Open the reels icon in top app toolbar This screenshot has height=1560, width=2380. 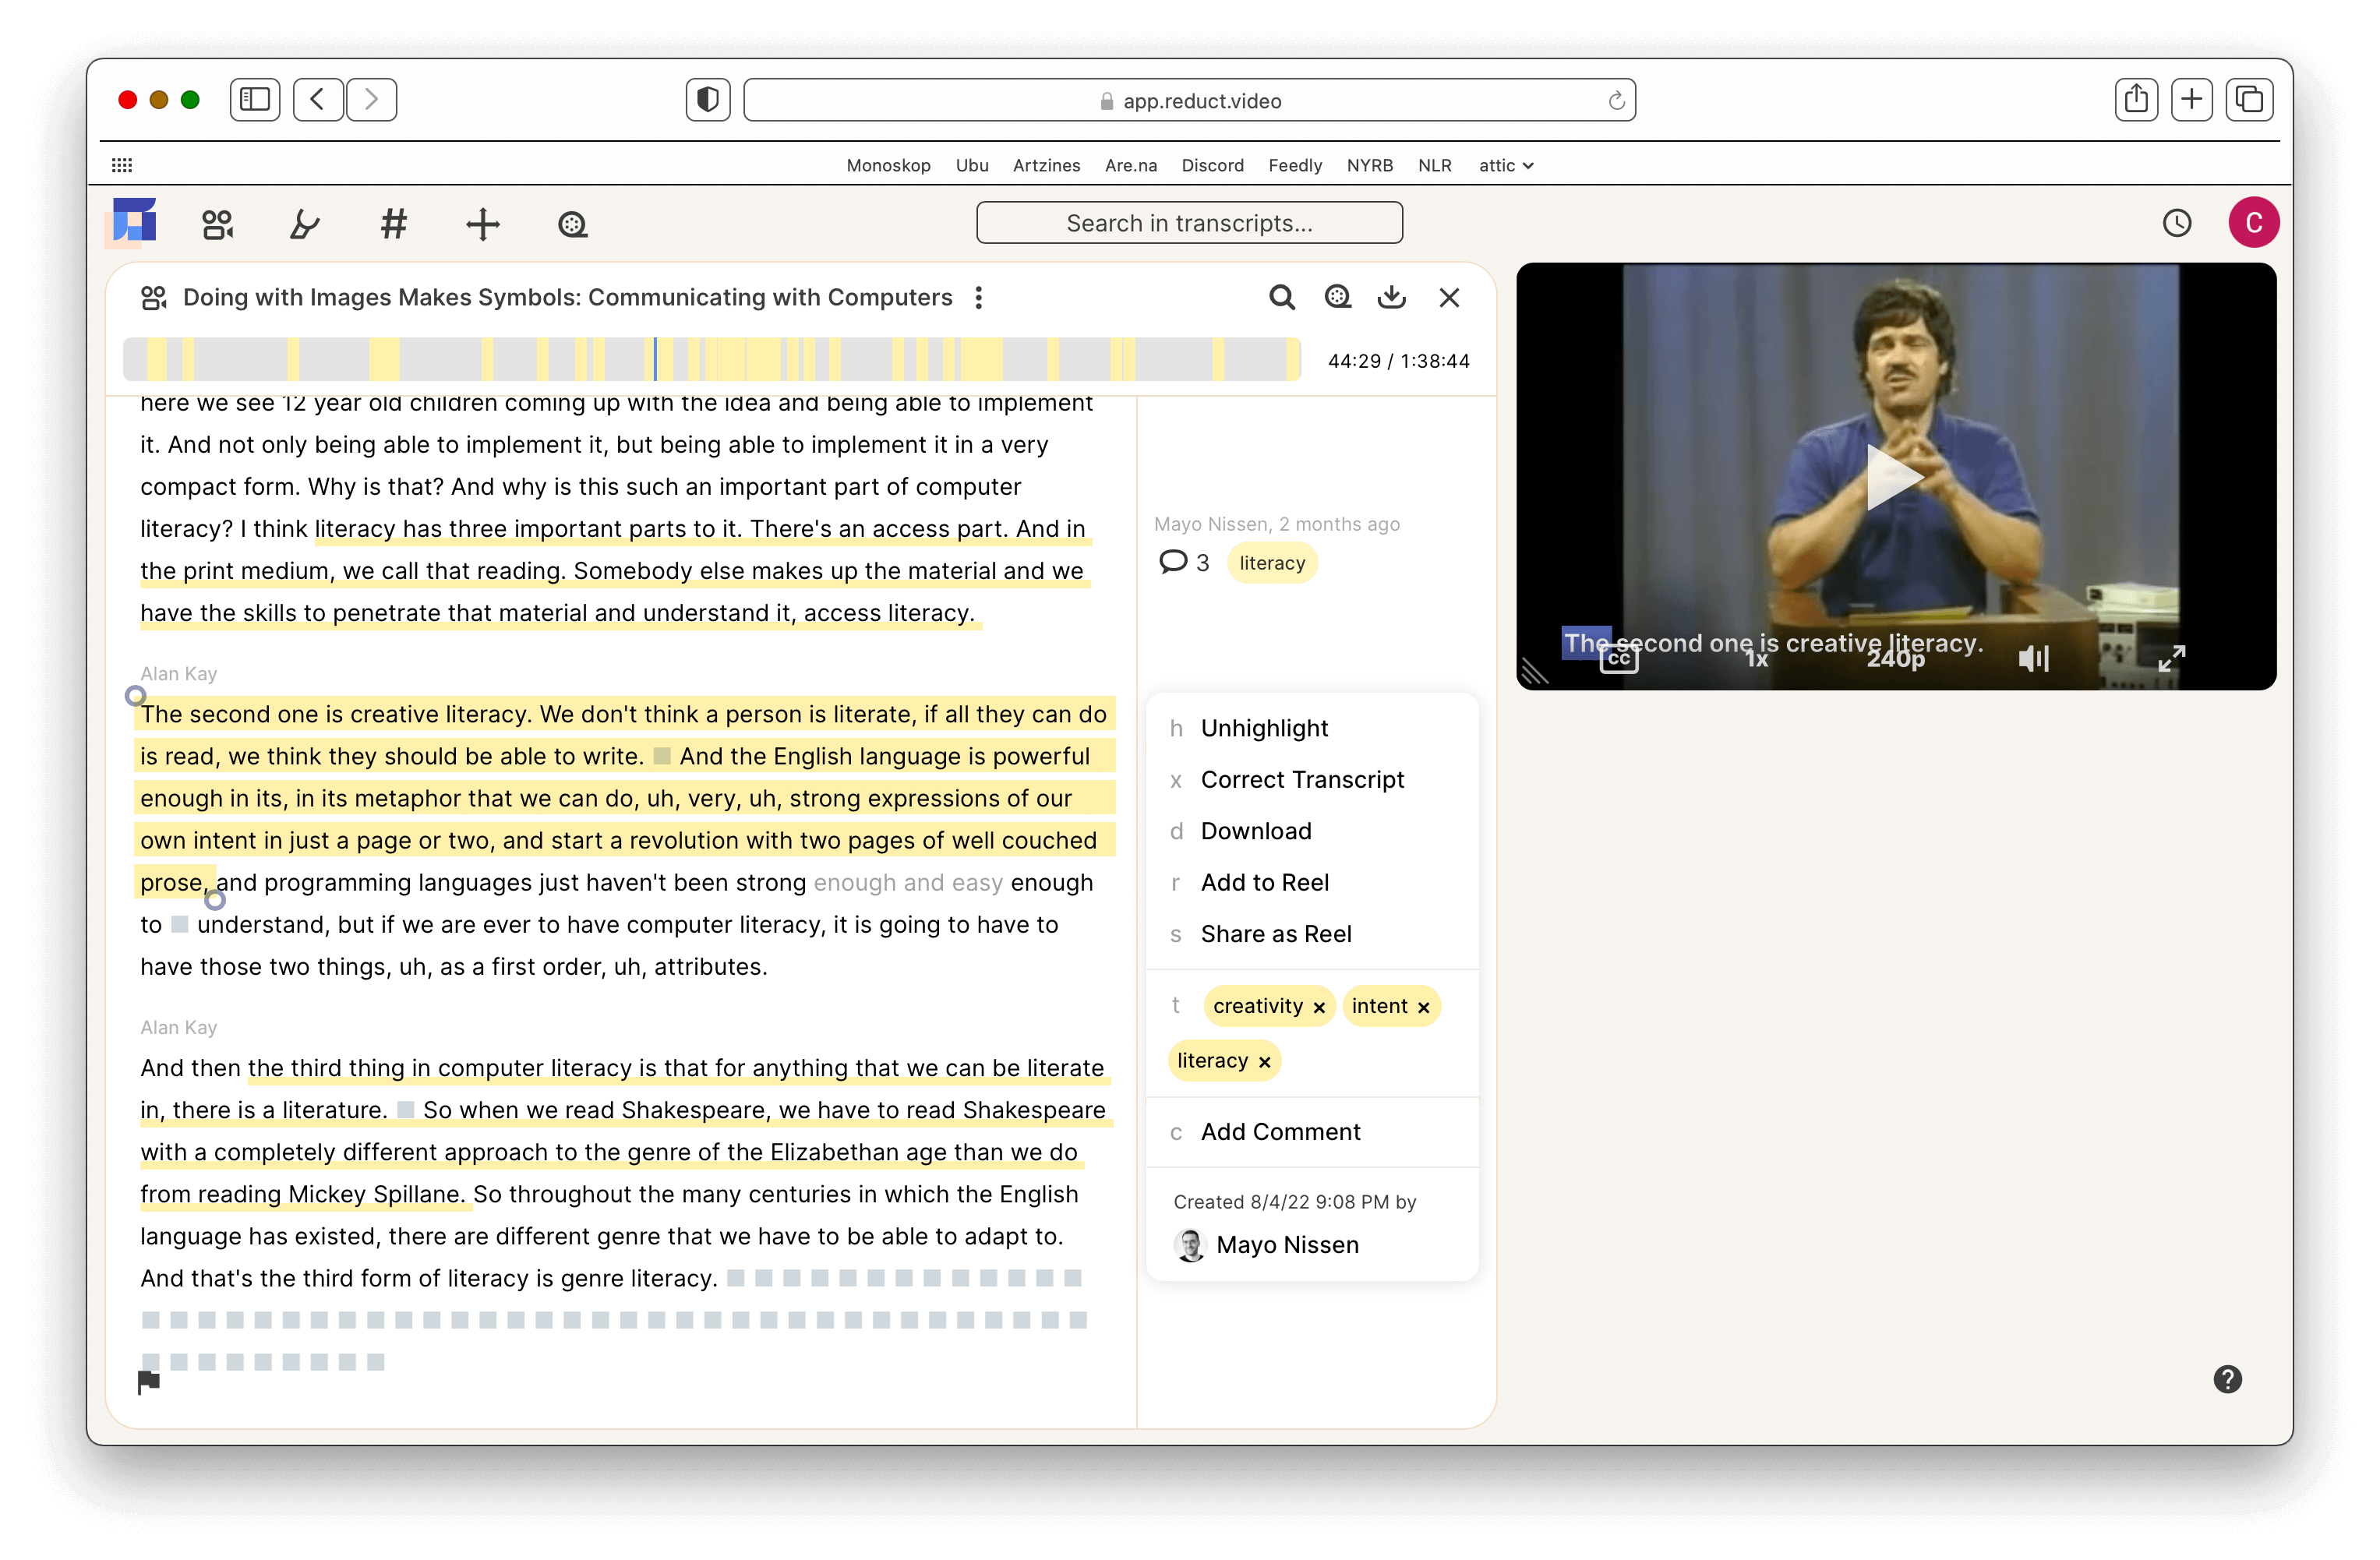(x=572, y=224)
